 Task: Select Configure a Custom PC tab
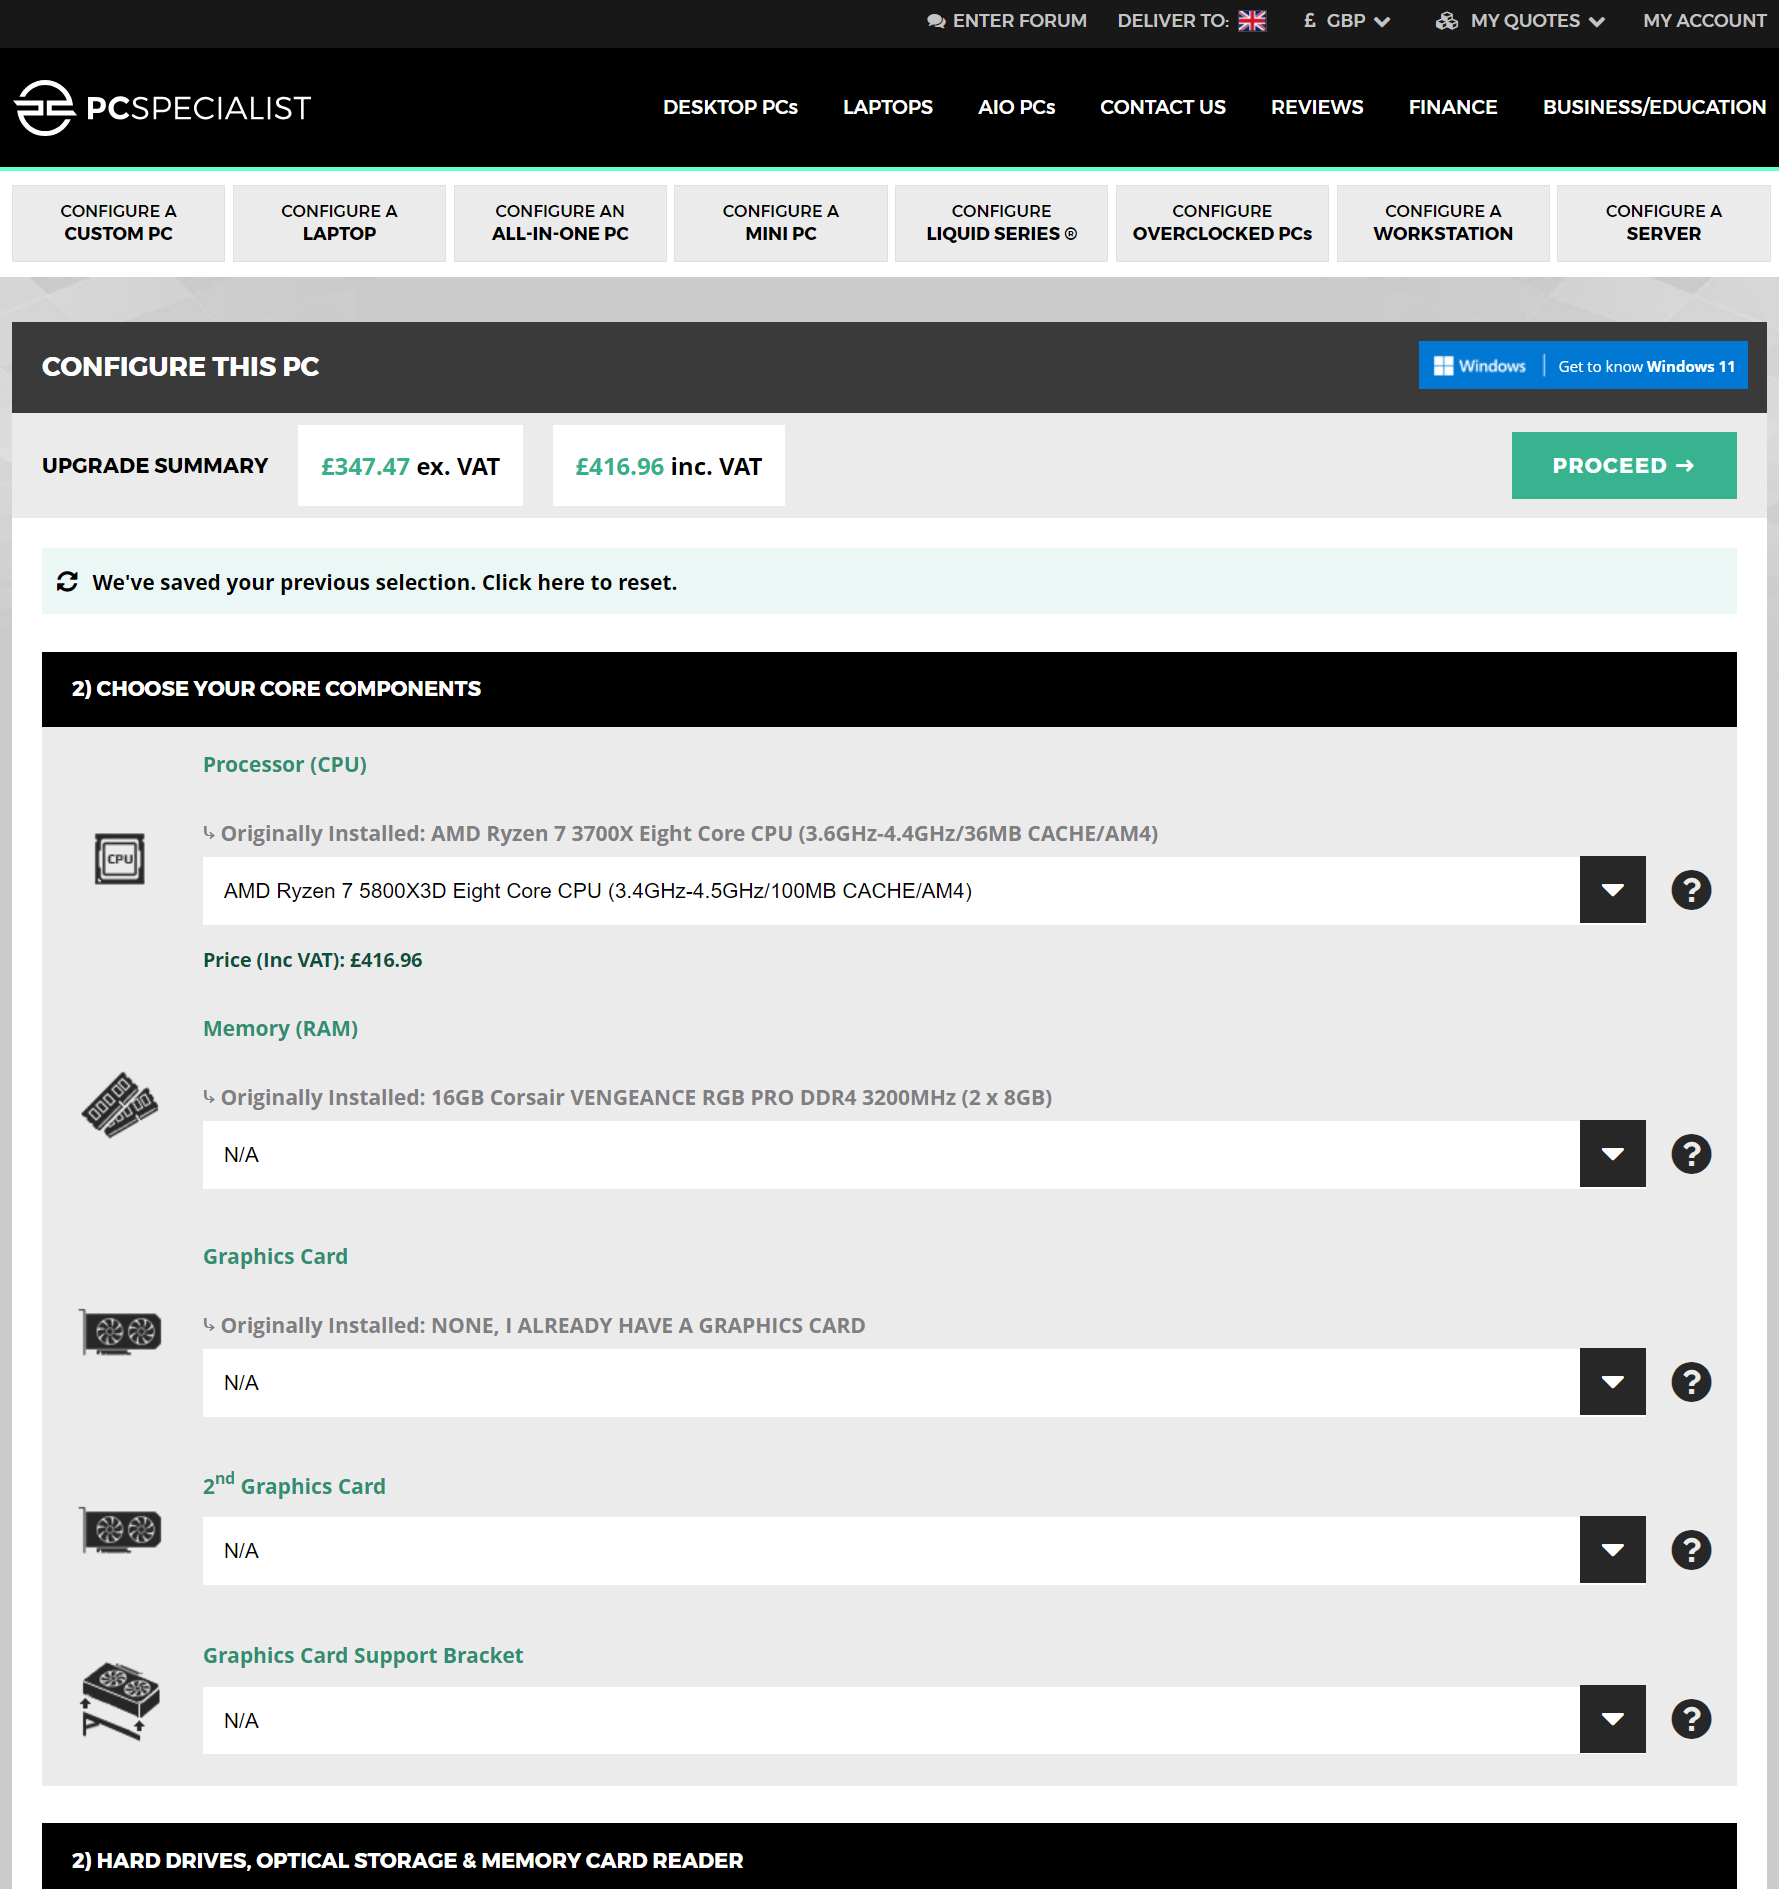click(x=118, y=223)
